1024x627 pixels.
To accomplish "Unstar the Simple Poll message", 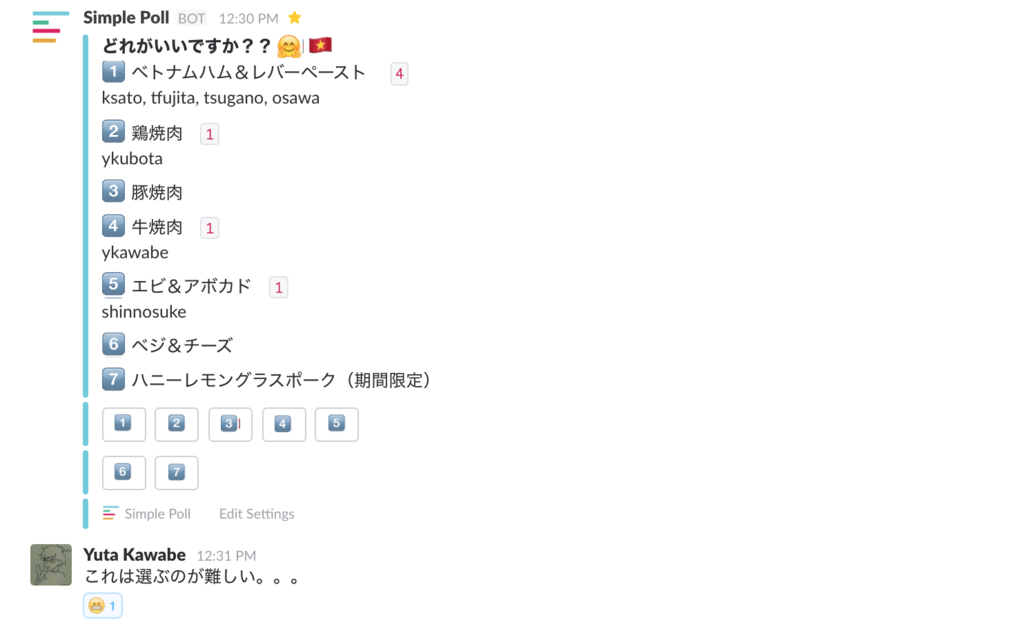I will coord(295,18).
